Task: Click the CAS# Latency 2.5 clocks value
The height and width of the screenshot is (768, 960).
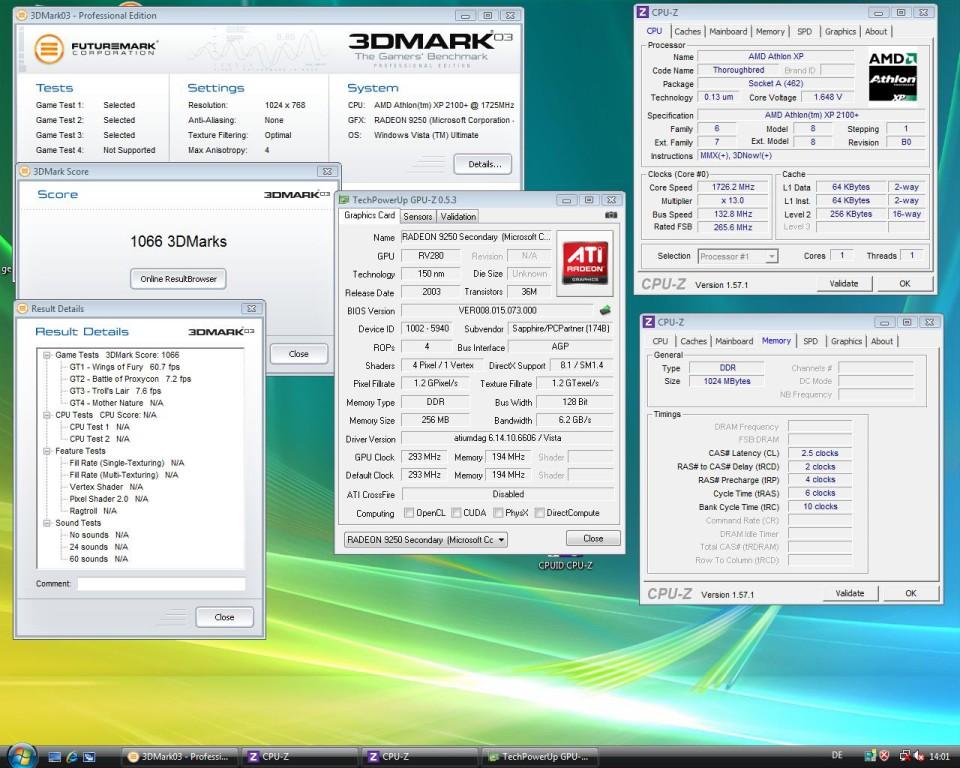Action: click(820, 453)
